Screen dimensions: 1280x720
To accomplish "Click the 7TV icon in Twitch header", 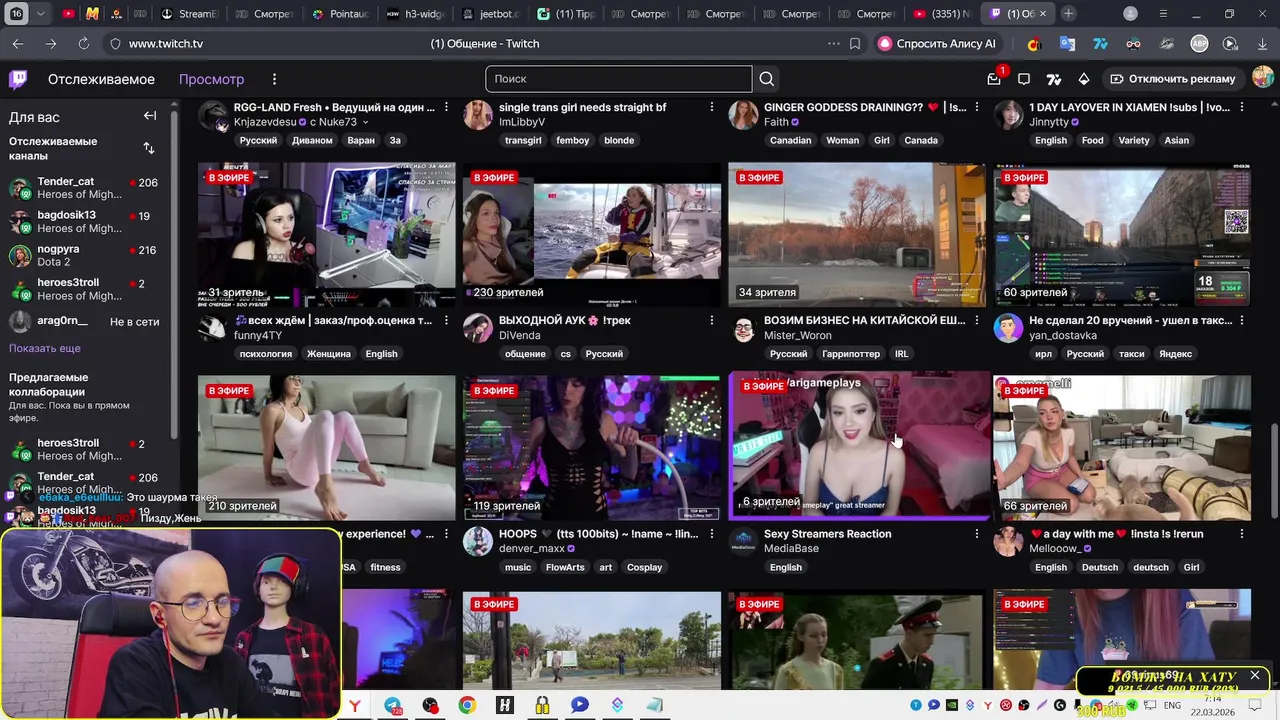I will click(1054, 79).
